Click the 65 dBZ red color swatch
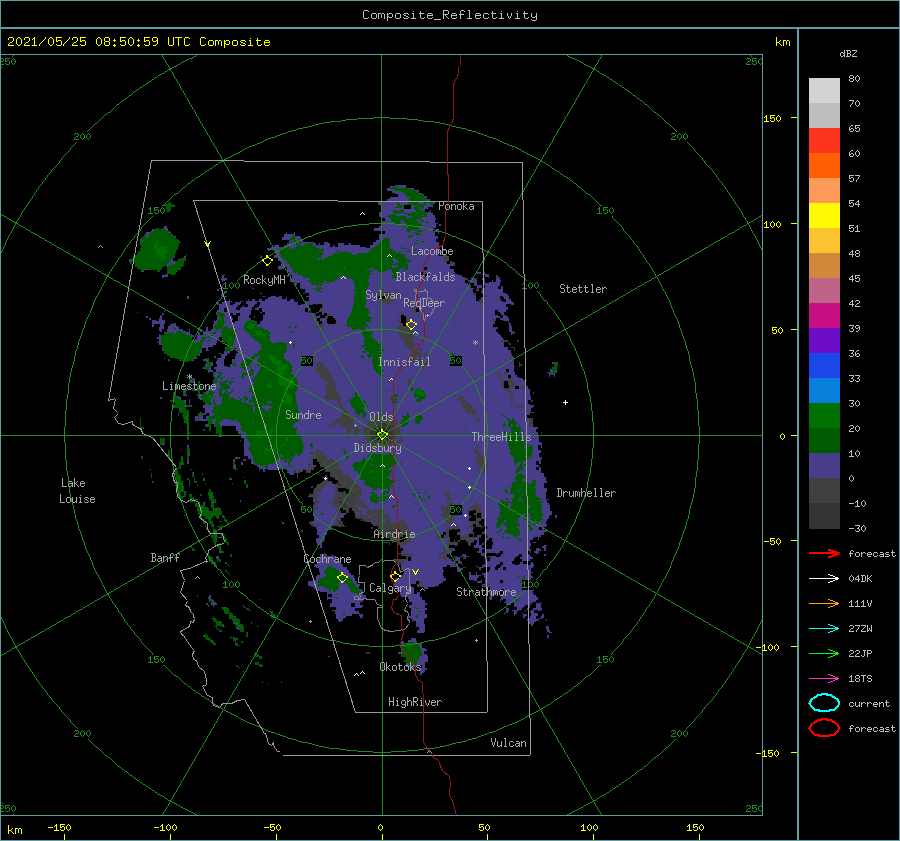900x841 pixels. 824,140
